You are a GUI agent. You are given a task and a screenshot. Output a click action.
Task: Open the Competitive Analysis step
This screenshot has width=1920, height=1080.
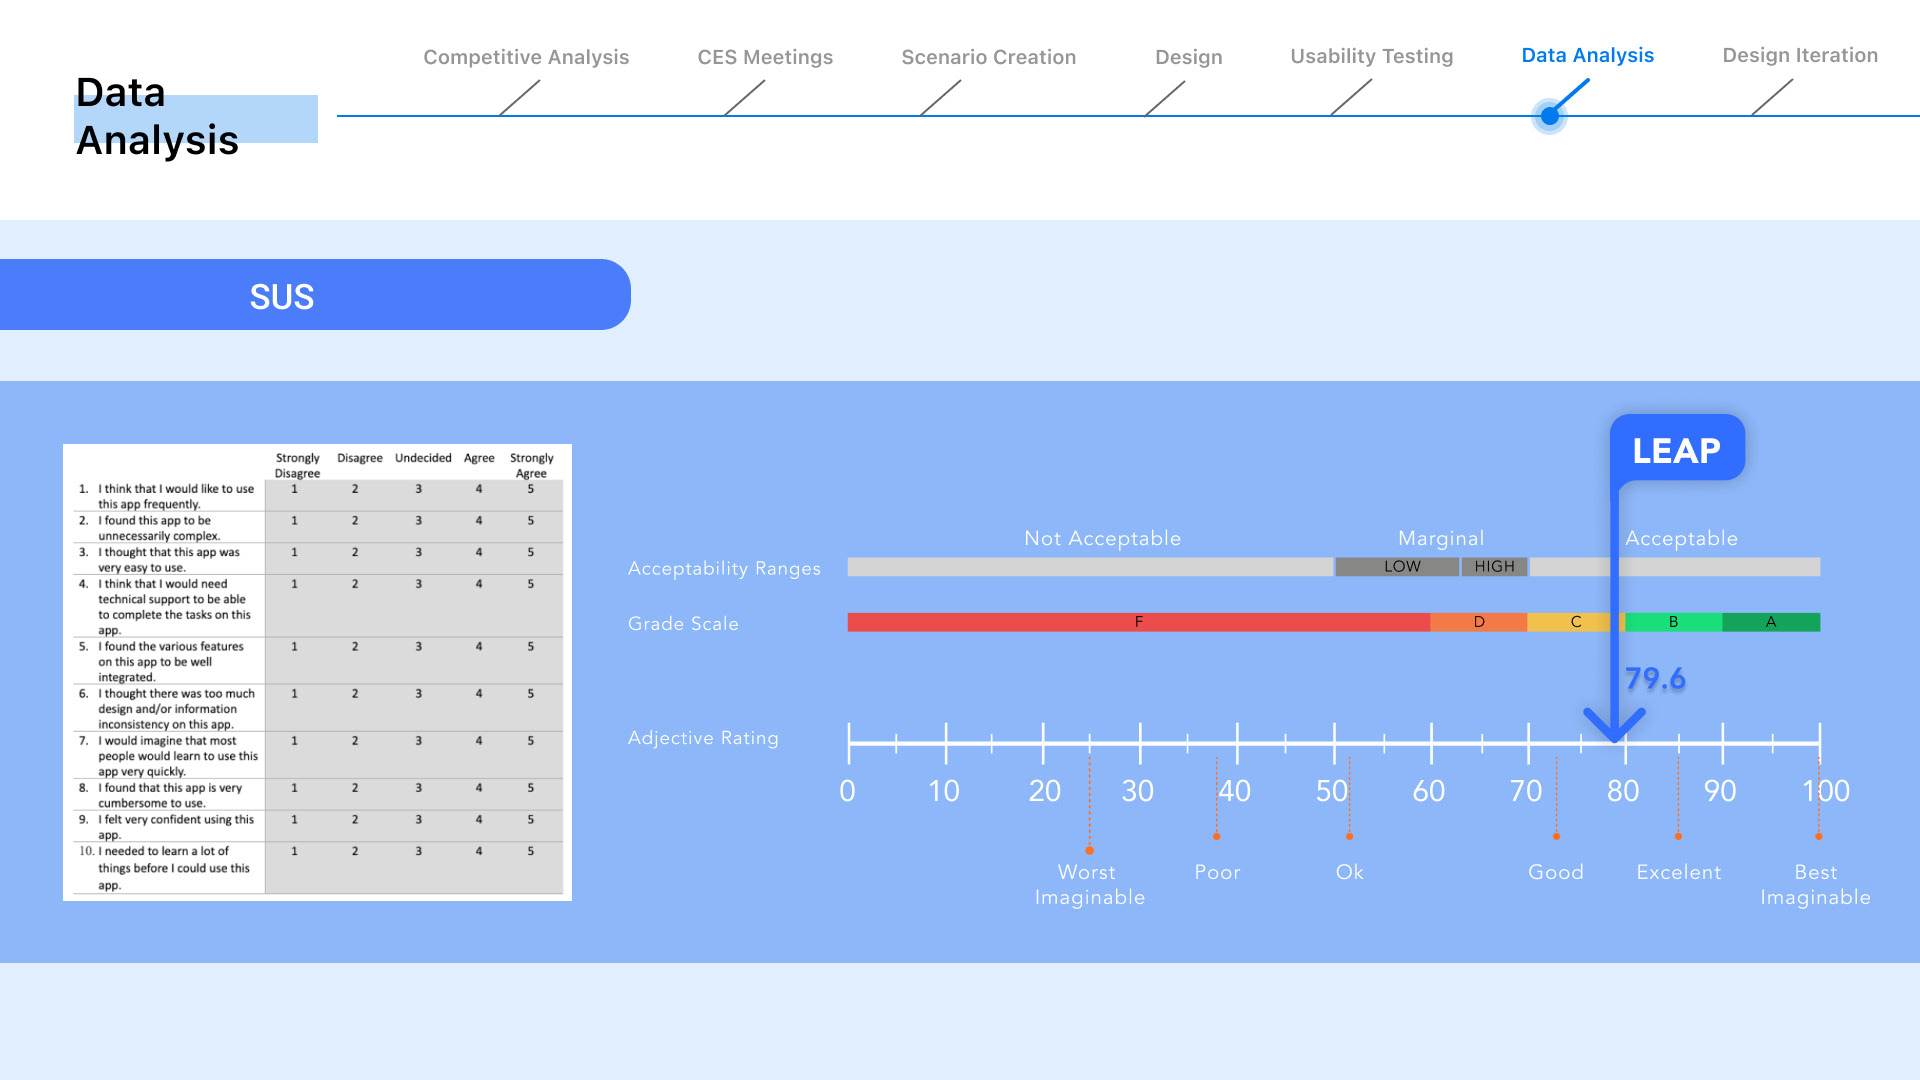click(526, 57)
